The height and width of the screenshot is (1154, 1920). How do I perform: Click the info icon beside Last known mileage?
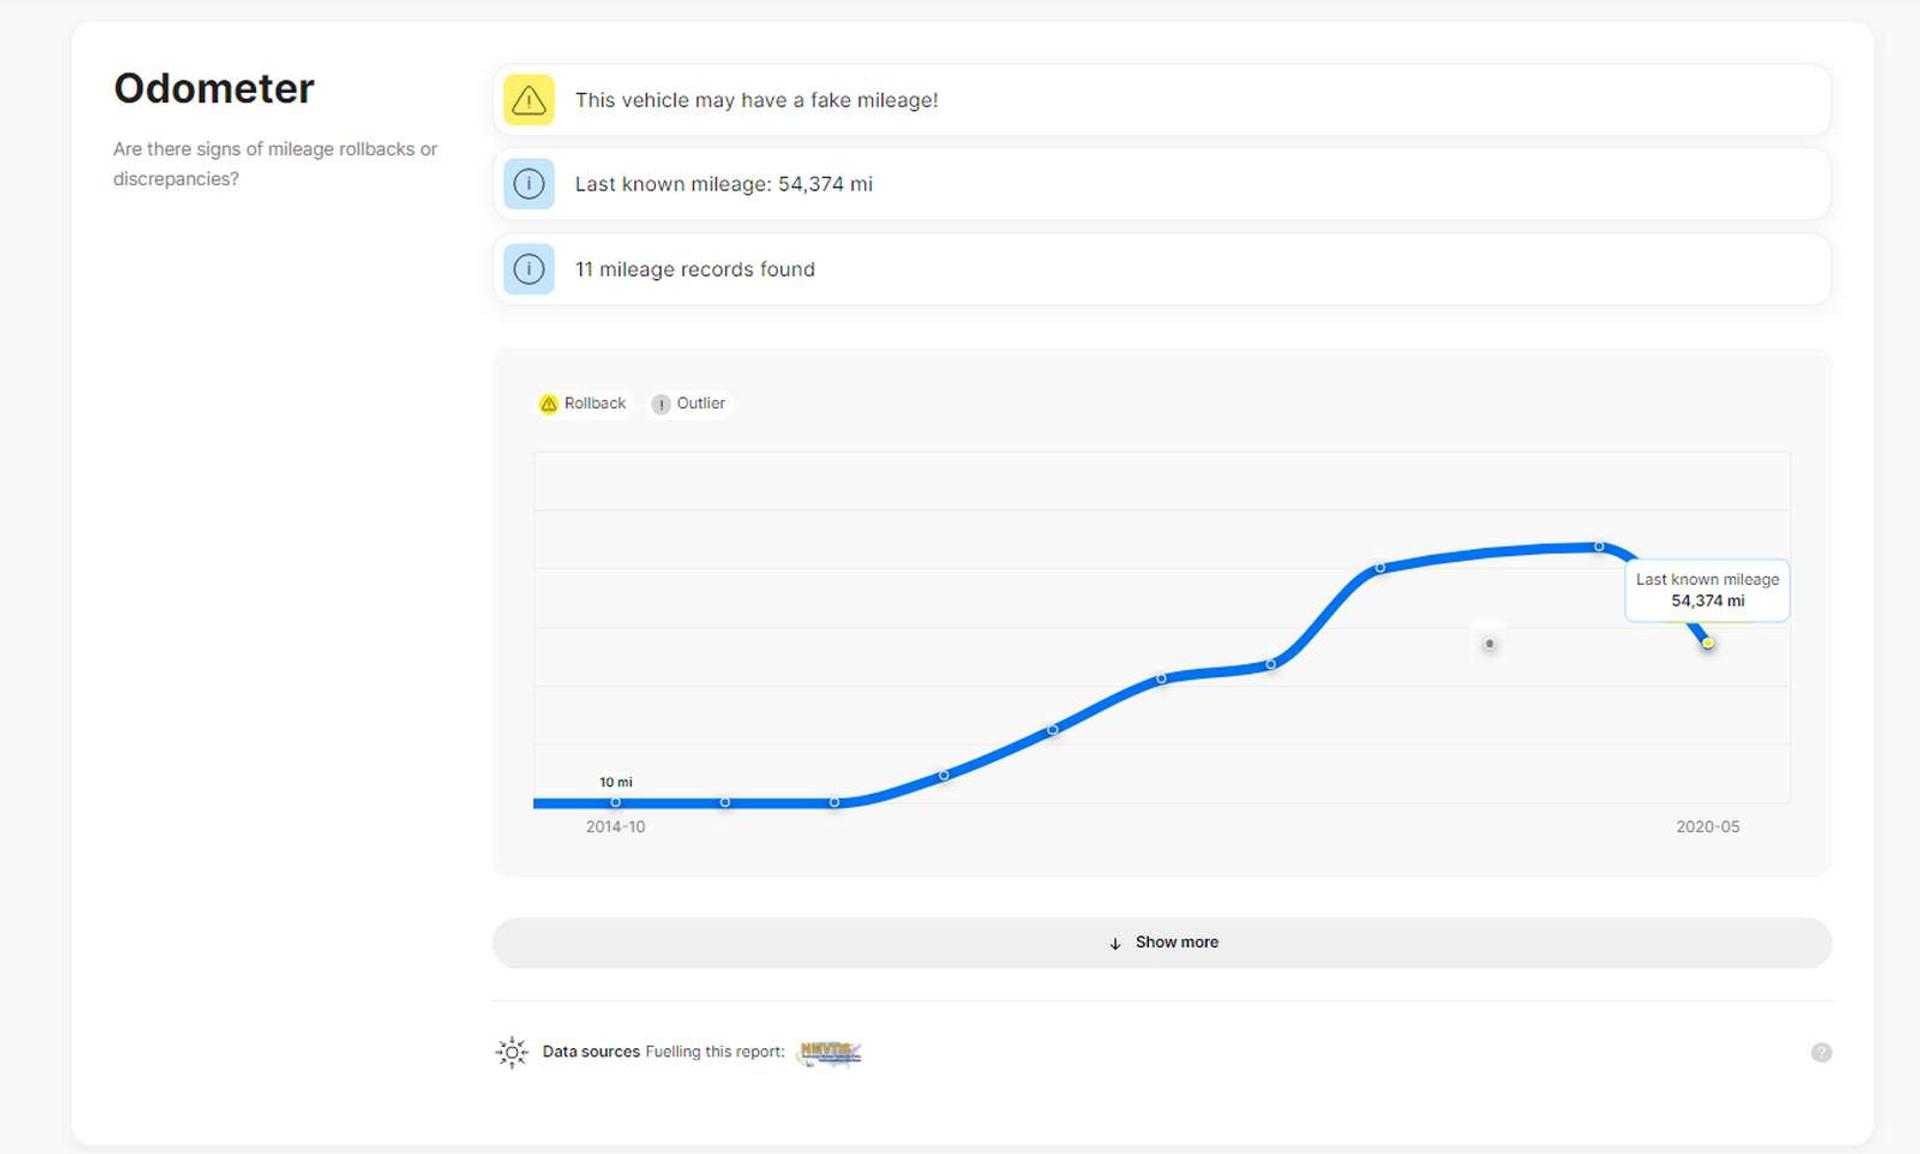tap(528, 184)
